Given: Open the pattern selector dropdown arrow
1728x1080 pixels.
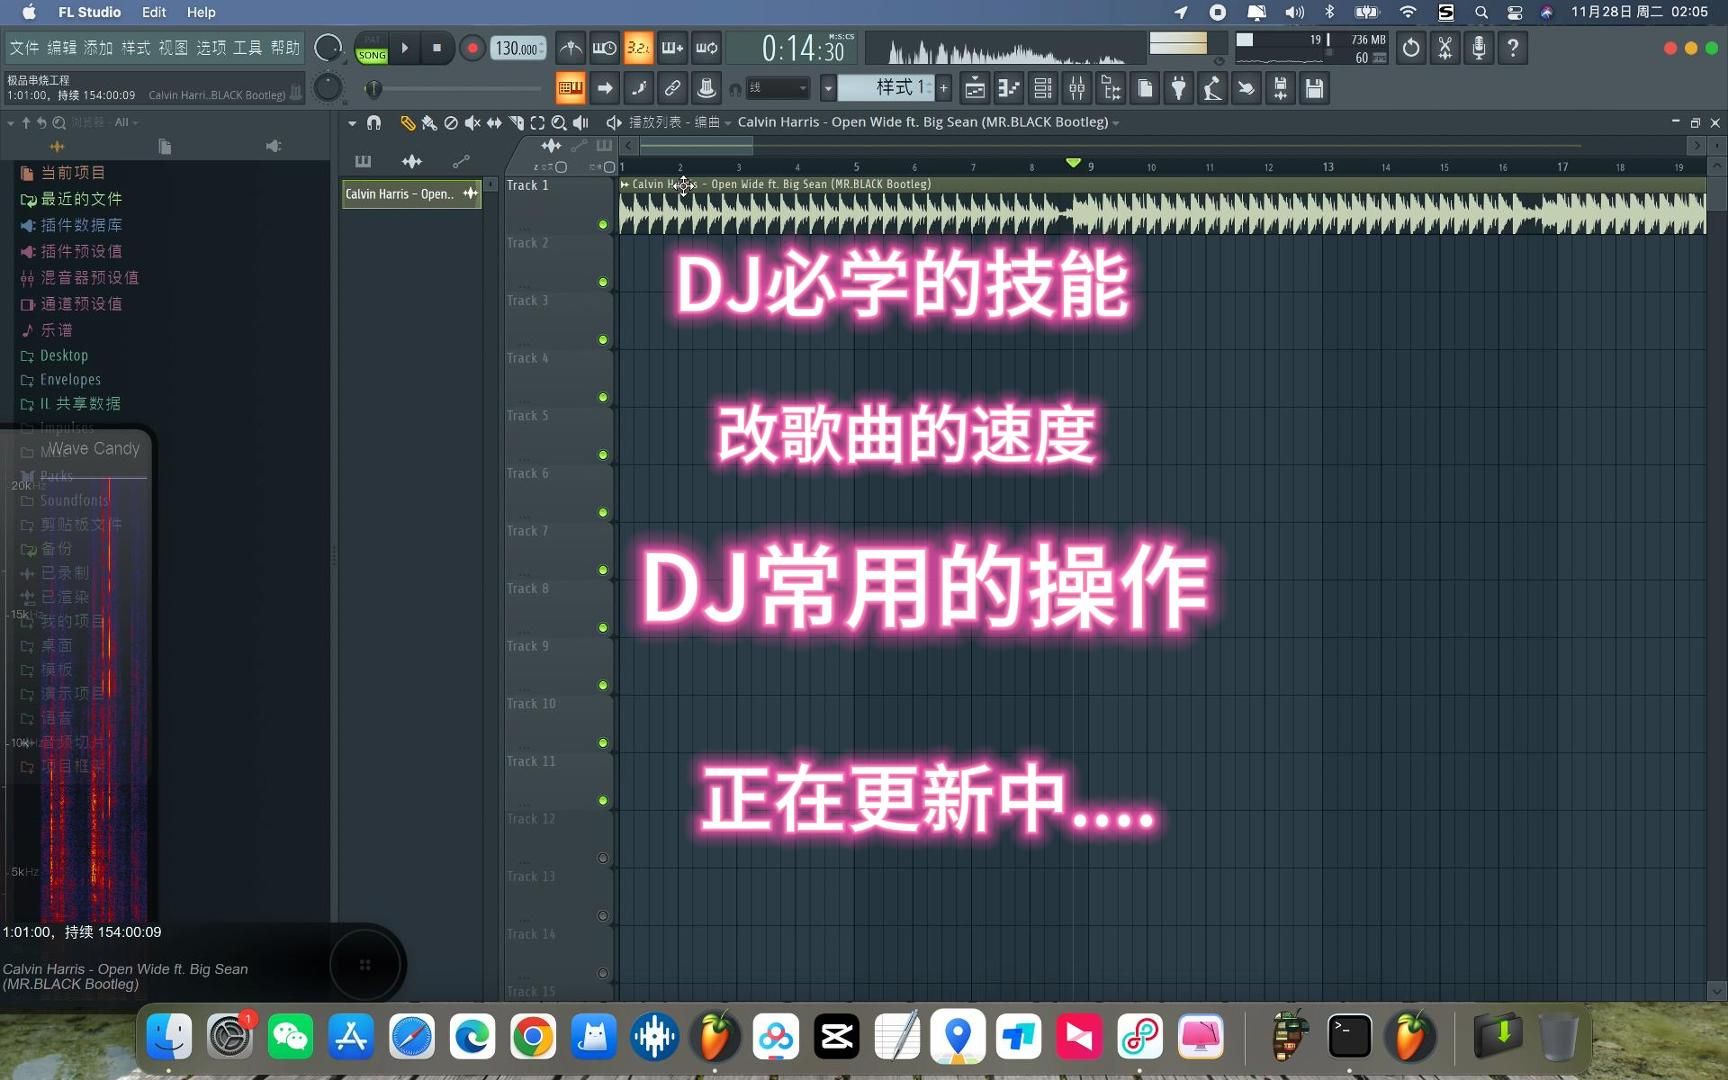Looking at the screenshot, I should (x=828, y=88).
